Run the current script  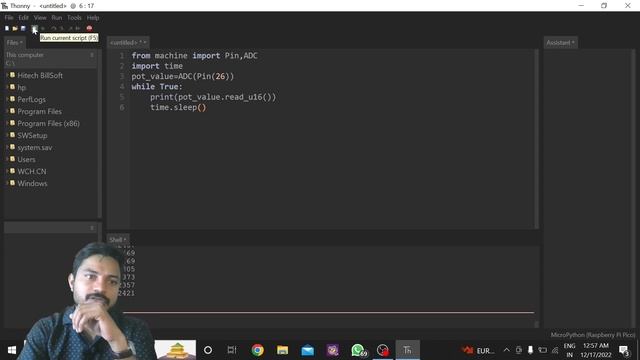pyautogui.click(x=35, y=28)
